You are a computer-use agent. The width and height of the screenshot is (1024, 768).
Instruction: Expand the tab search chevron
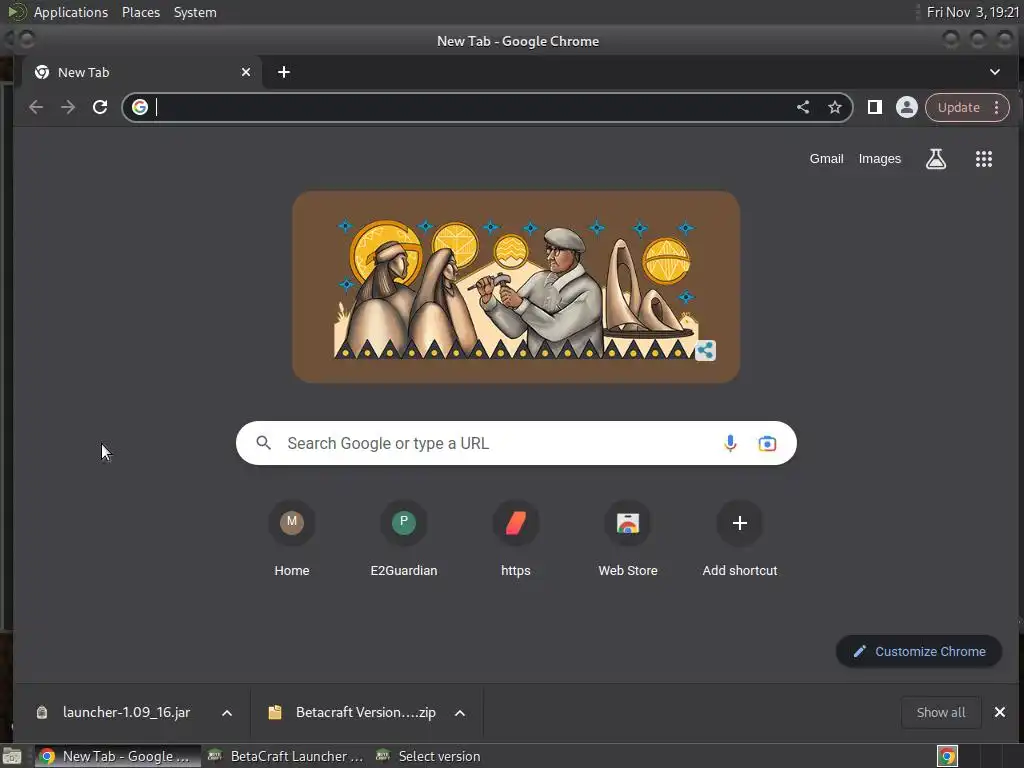coord(995,72)
